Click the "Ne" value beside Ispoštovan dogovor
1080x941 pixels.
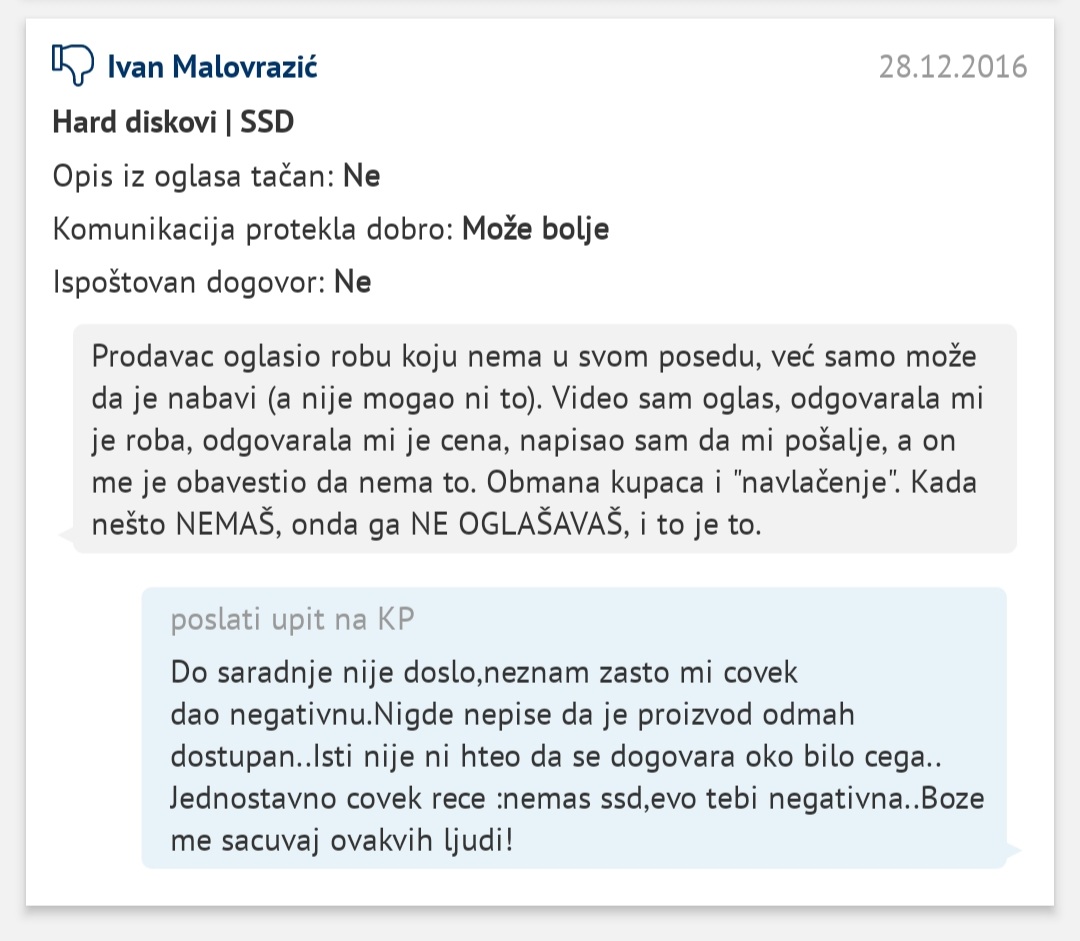(x=352, y=283)
